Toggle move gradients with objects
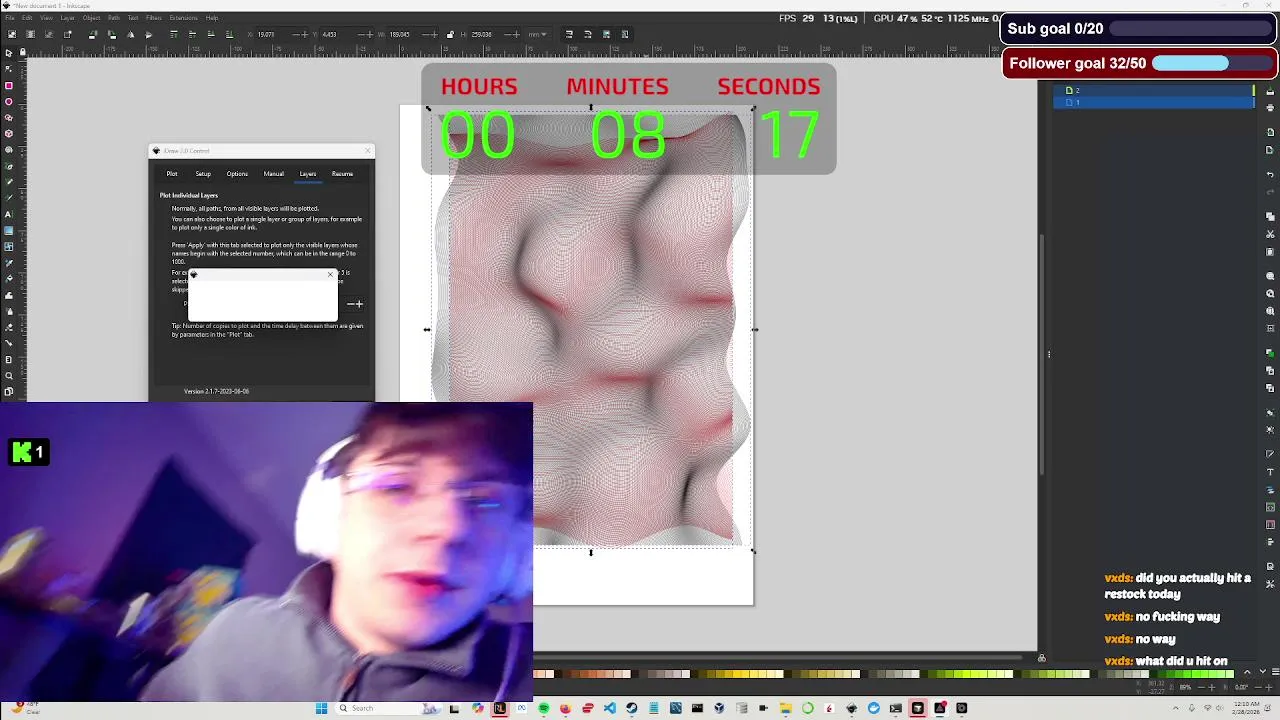 (x=606, y=34)
